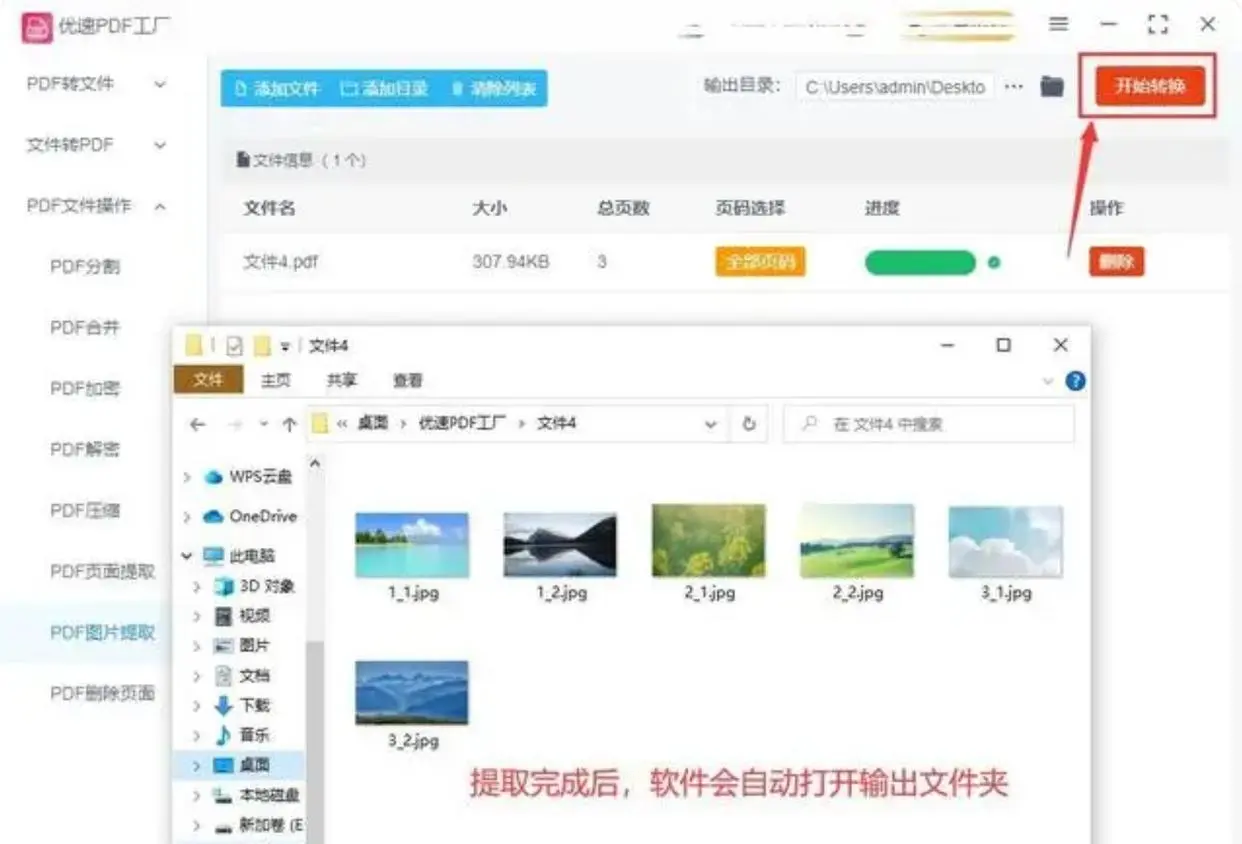Image resolution: width=1242 pixels, height=844 pixels.
Task: Refresh the 文件4 folder view
Action: tap(748, 424)
